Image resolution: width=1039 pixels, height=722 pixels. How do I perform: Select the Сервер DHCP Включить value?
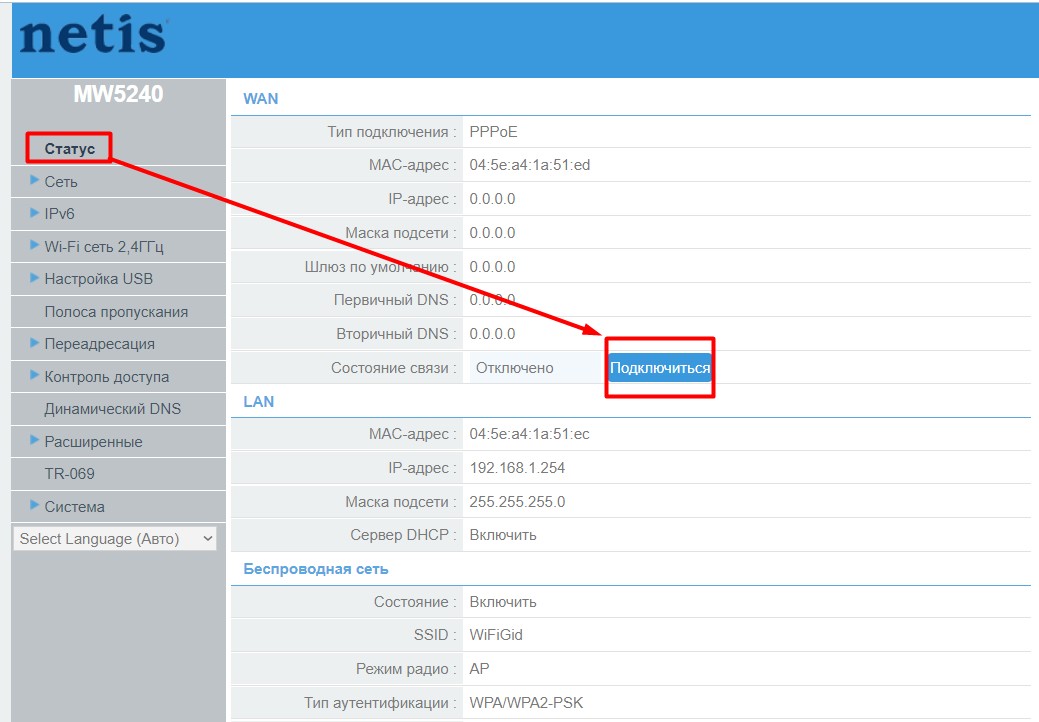coord(503,535)
